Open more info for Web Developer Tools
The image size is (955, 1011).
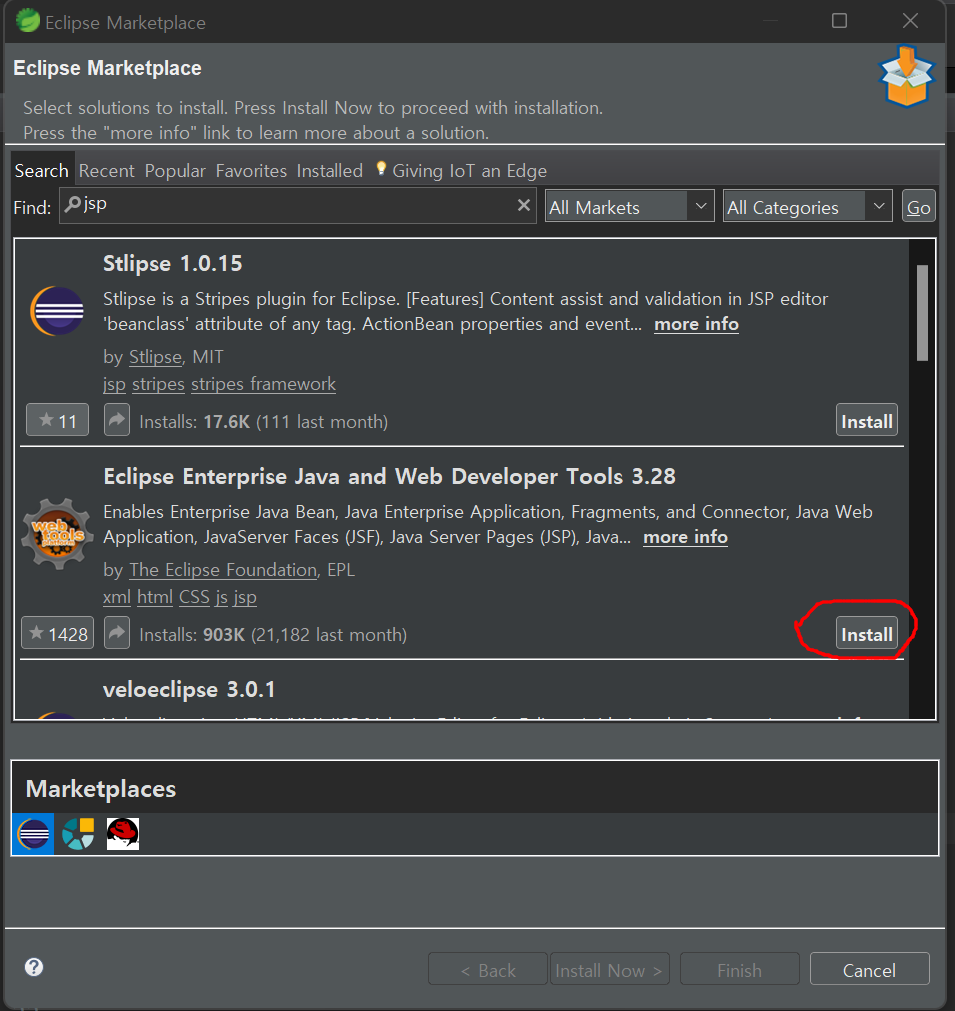685,537
